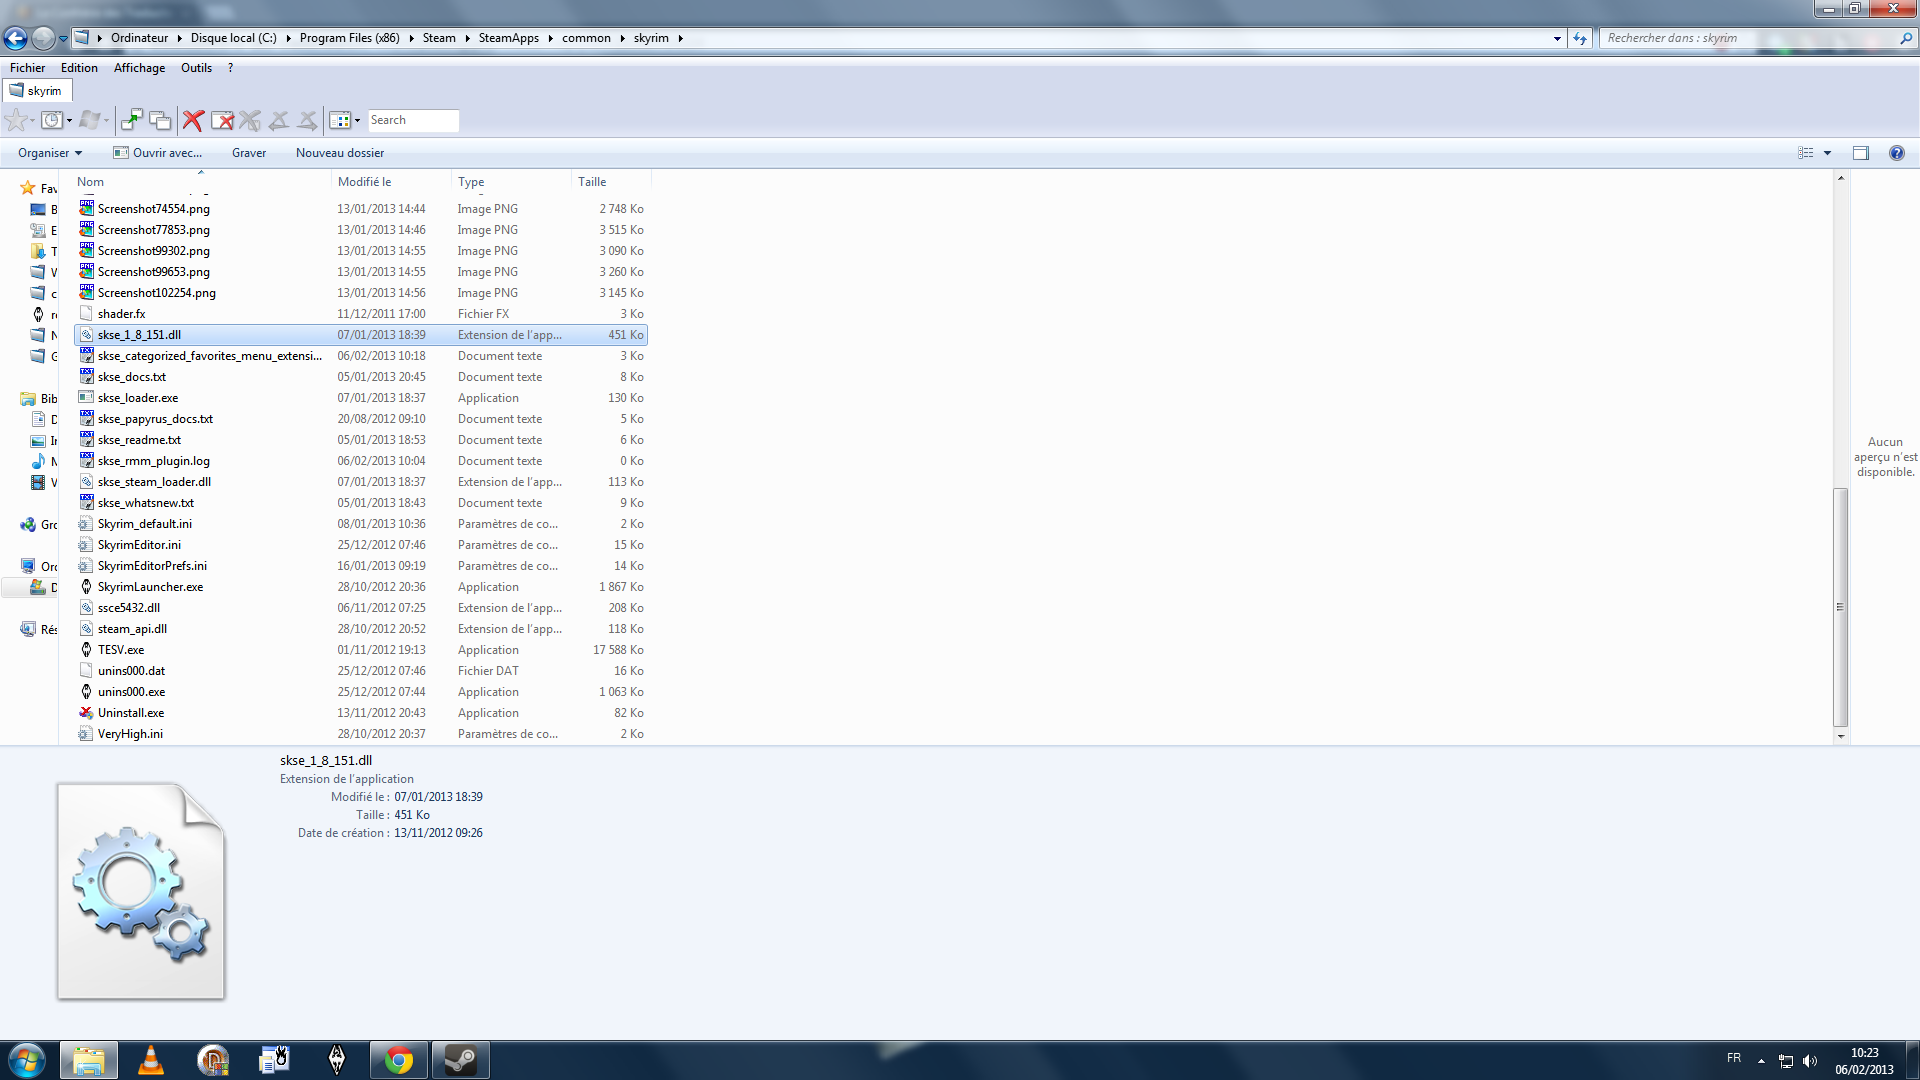Click the large DLL gear preview thumbnail
Screen dimensions: 1920x1080
[x=141, y=891]
